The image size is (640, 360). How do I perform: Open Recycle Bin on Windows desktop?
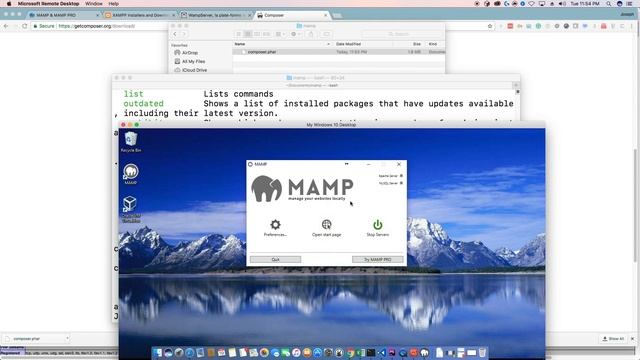tap(131, 142)
